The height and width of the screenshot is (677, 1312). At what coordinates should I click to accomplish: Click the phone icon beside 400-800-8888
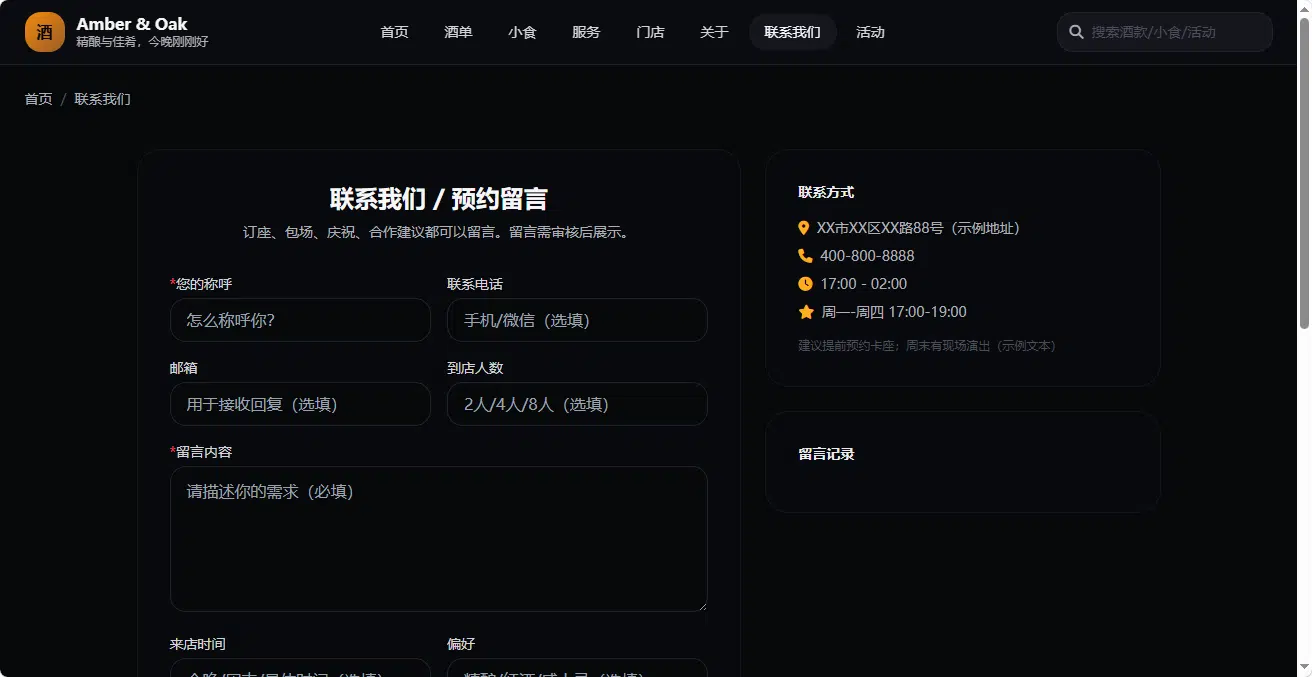point(805,256)
